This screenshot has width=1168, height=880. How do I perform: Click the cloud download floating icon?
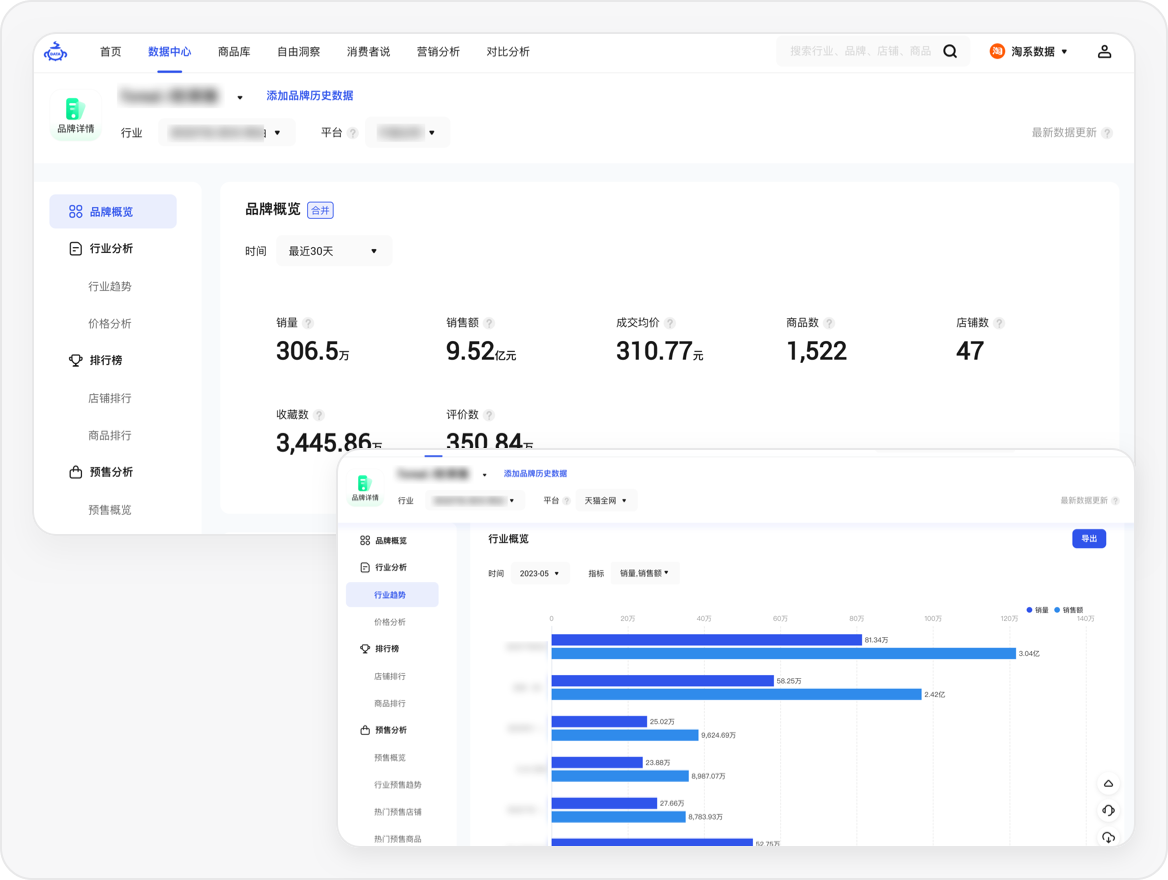1108,837
